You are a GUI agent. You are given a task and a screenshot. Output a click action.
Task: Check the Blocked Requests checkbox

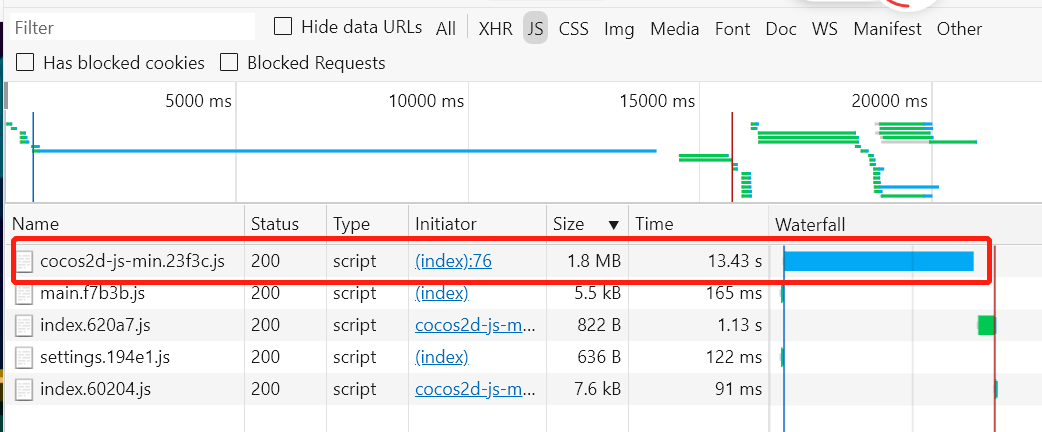(x=229, y=63)
